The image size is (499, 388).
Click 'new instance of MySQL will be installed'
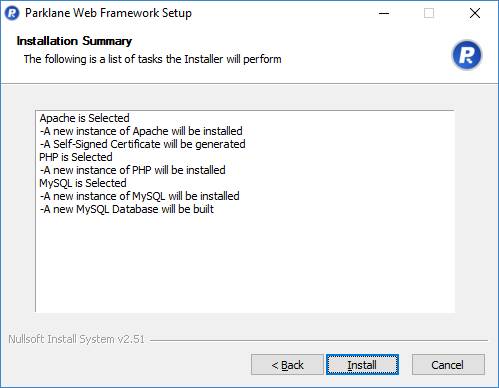coord(140,196)
